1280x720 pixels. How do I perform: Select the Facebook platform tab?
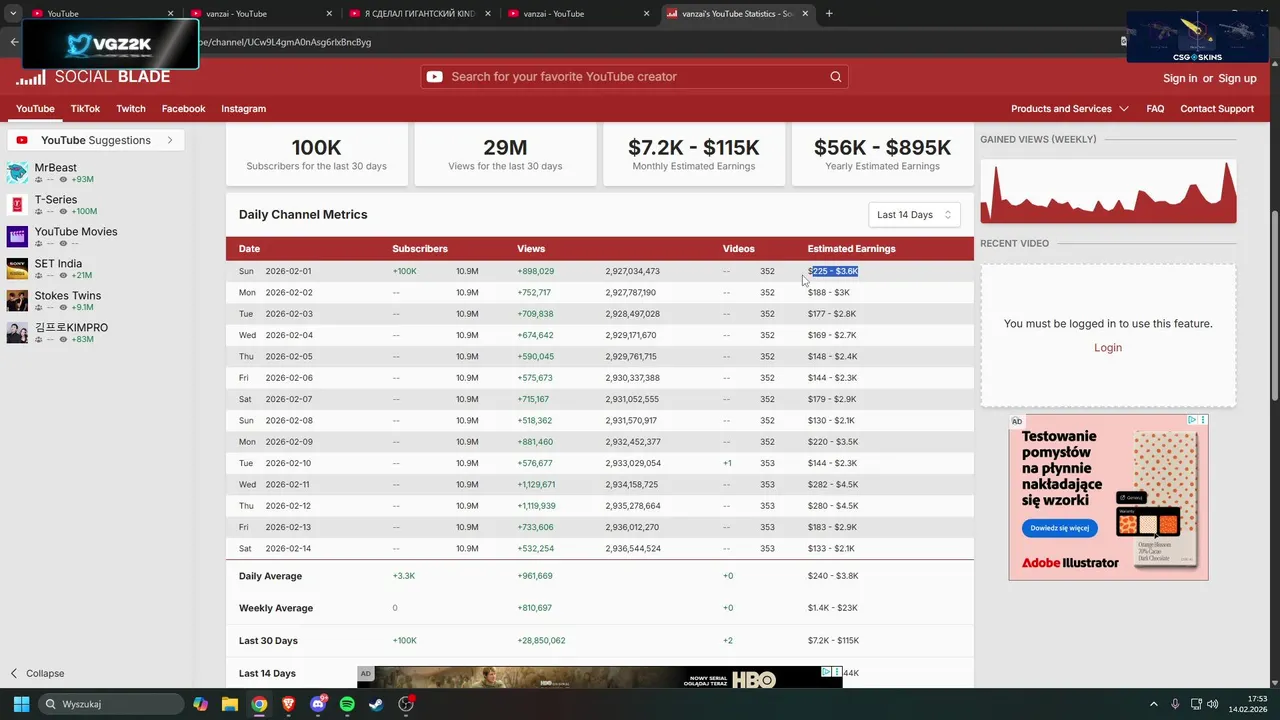point(184,108)
